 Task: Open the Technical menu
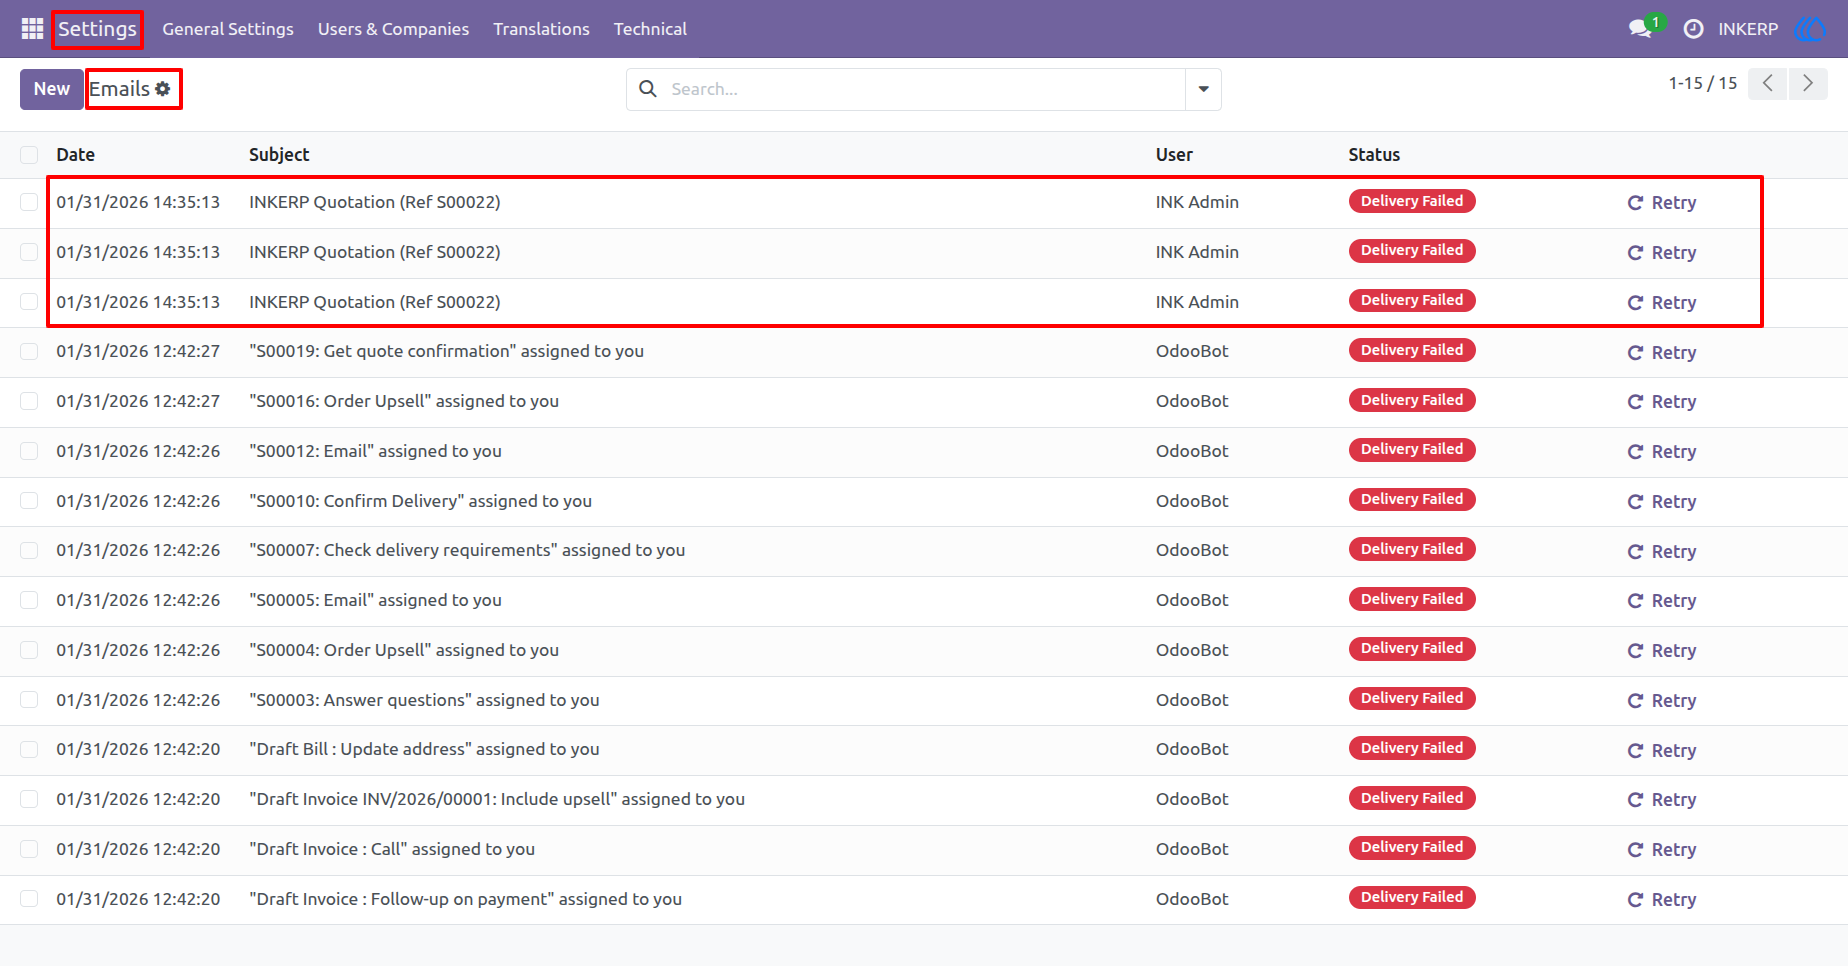[x=650, y=29]
